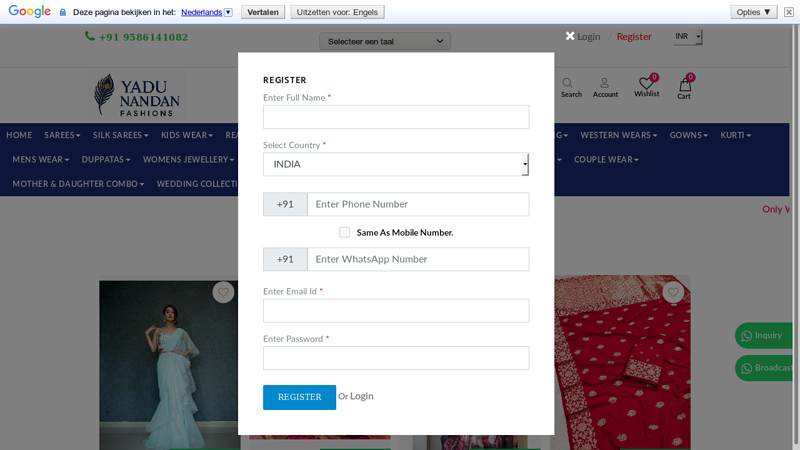Open the WhatsApp Broadcast button

tap(763, 368)
